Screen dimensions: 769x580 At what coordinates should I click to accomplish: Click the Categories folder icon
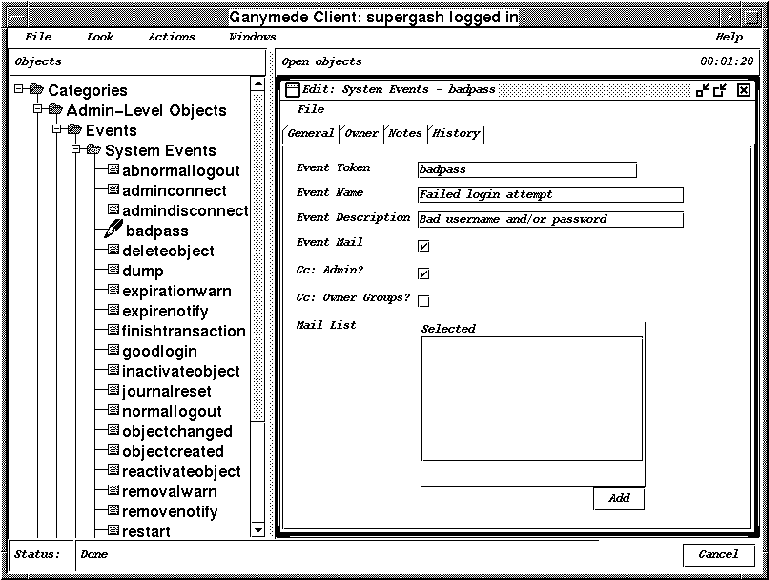click(x=37, y=91)
